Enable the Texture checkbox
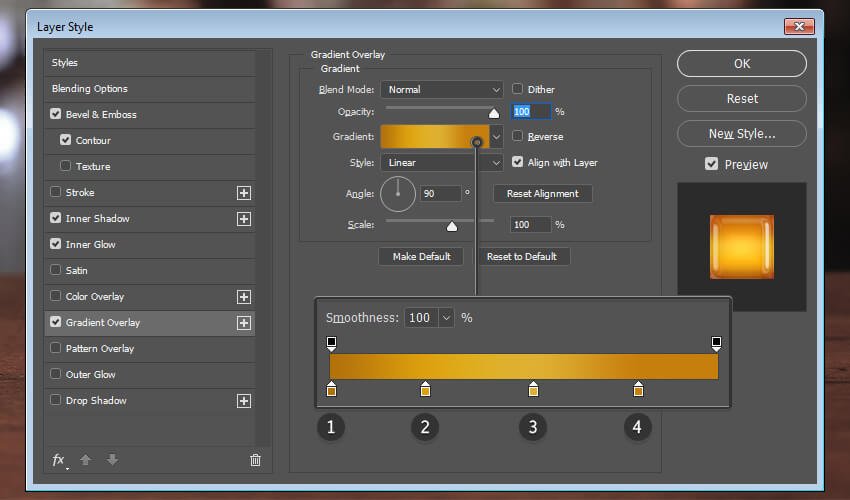Screen dimensions: 850x500 click(x=66, y=166)
